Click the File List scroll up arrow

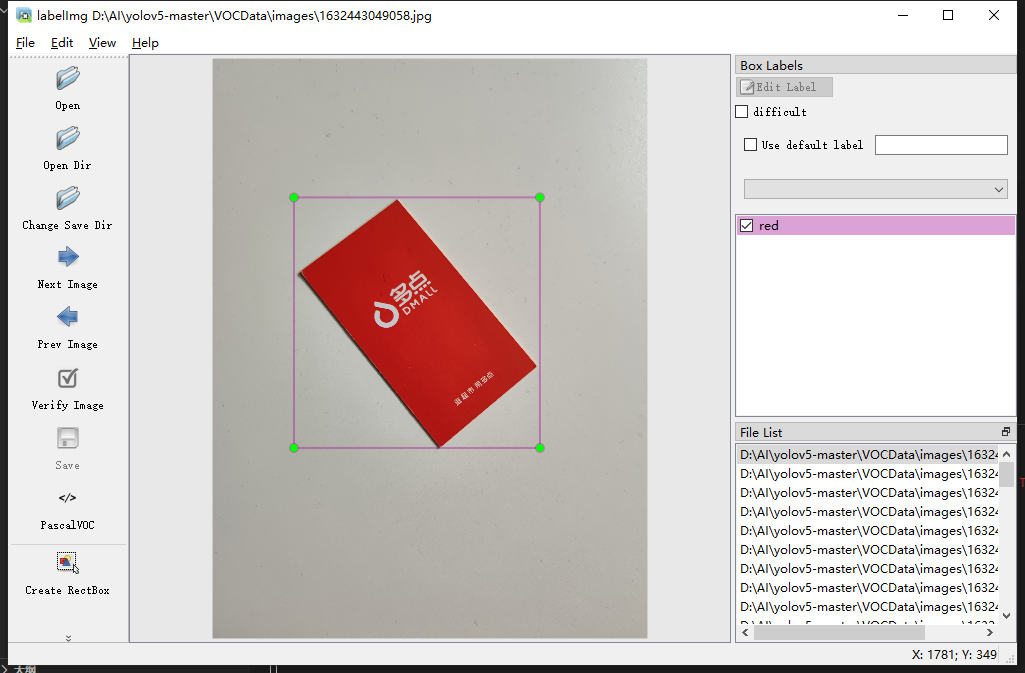[1007, 453]
